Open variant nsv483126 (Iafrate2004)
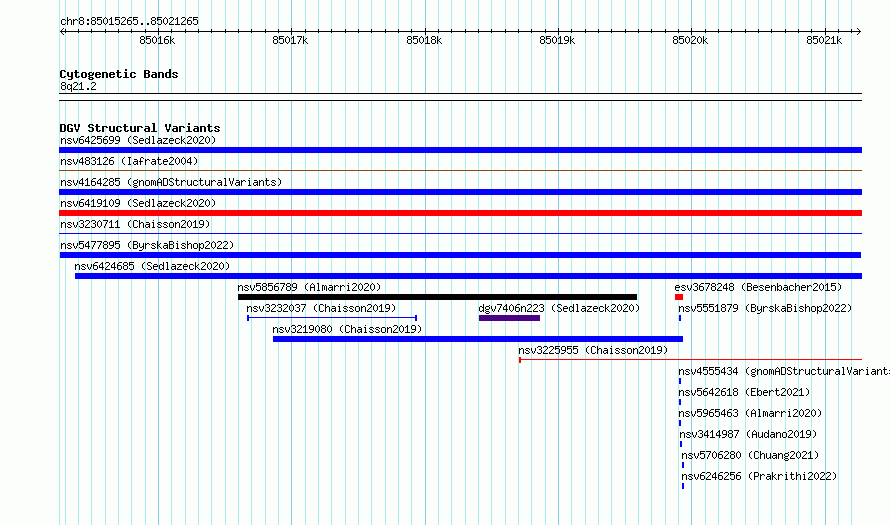Screen dimensions: 890x525 pyautogui.click(x=129, y=161)
